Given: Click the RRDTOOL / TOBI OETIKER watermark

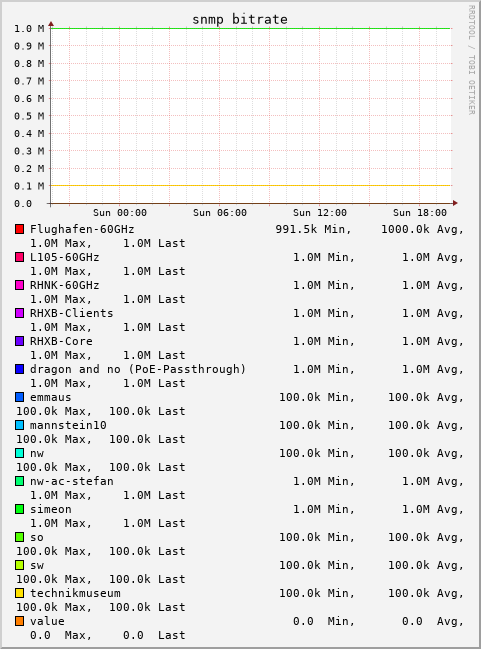Looking at the screenshot, I should pyautogui.click(x=471, y=60).
